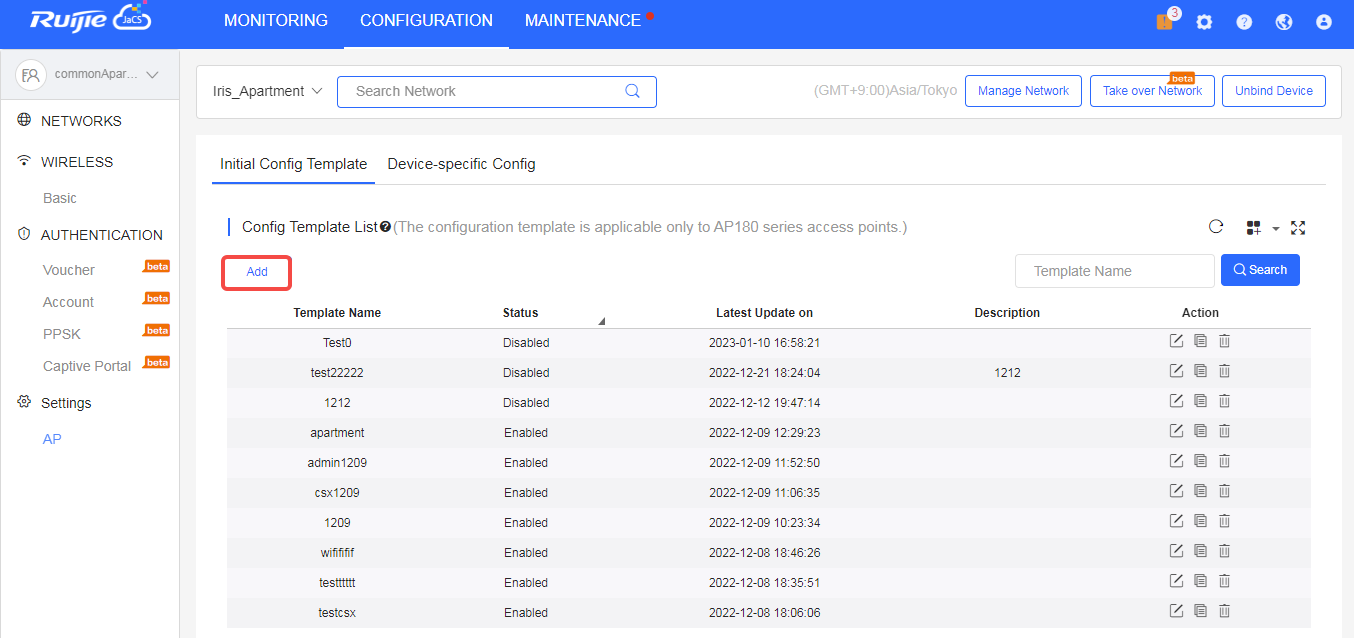Click the Take over Network button
Viewport: 1354px width, 638px height.
[1152, 90]
